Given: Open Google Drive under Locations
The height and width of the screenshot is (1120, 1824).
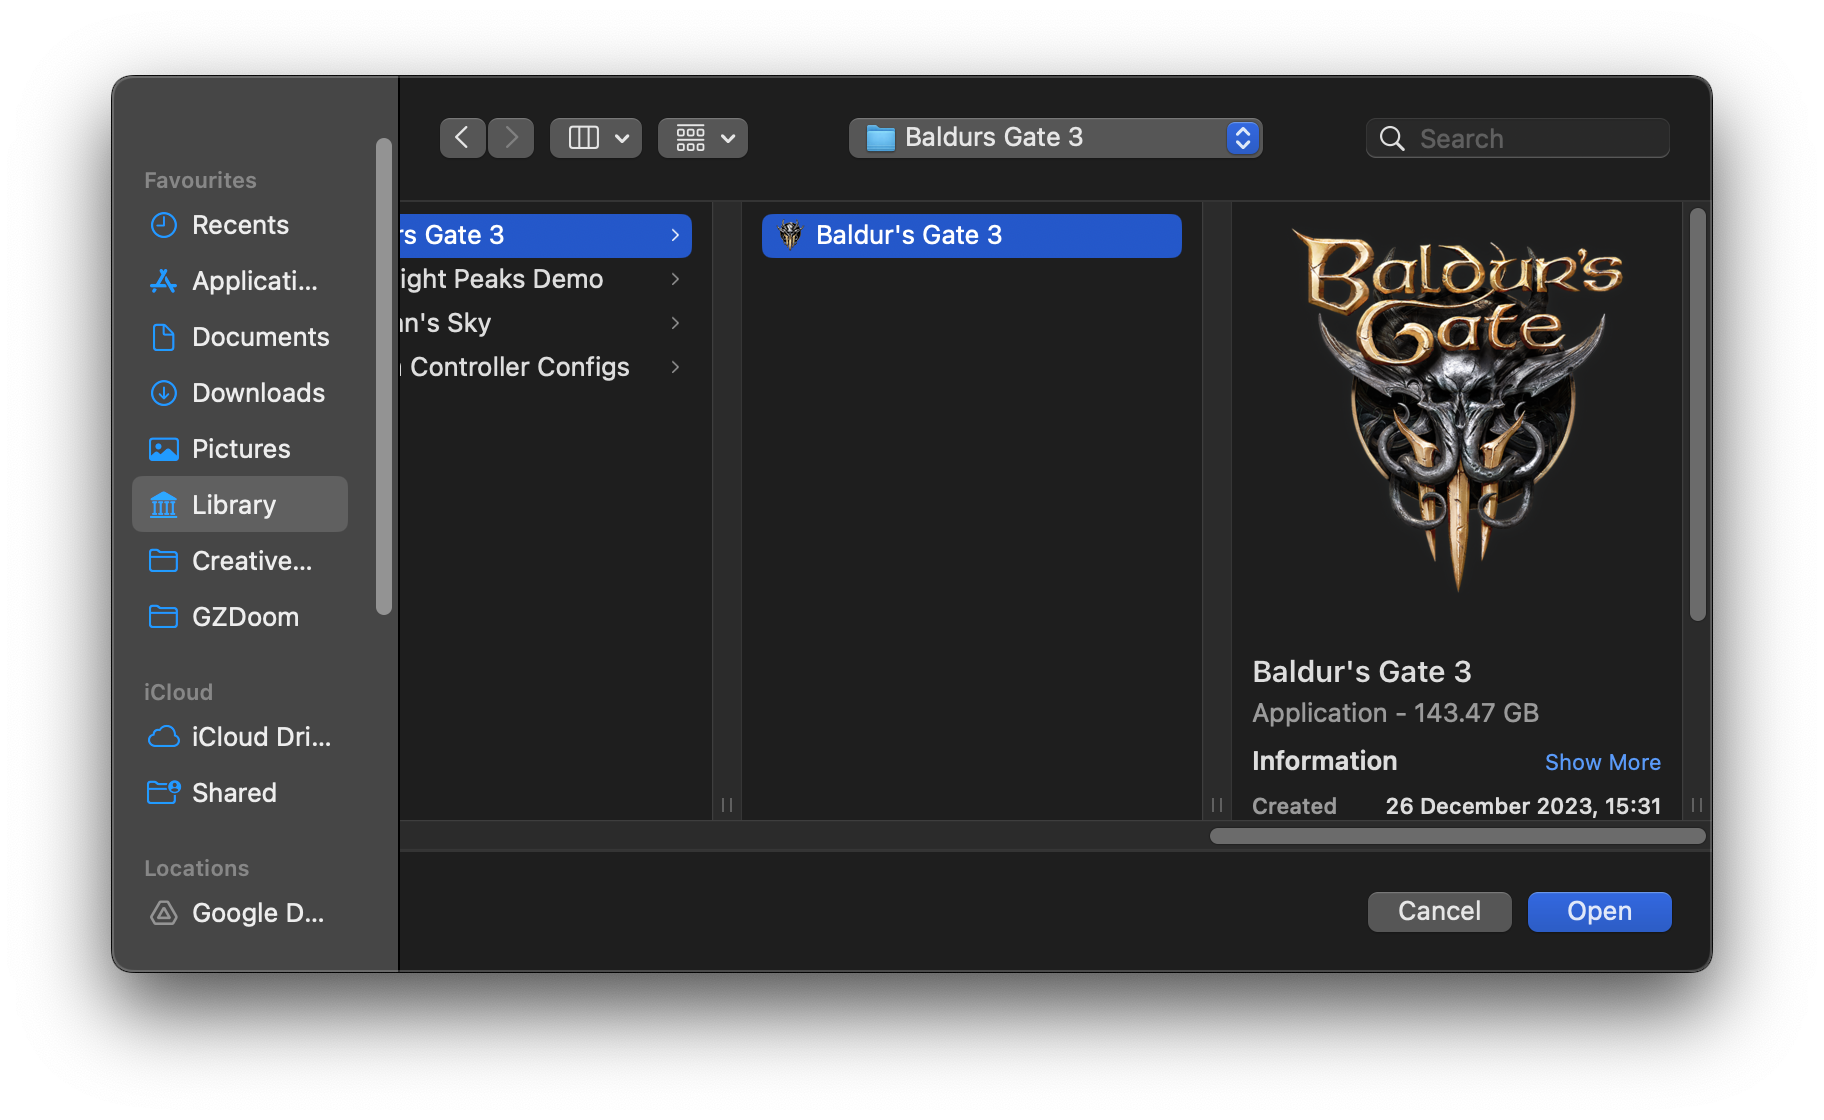Looking at the screenshot, I should pos(240,913).
